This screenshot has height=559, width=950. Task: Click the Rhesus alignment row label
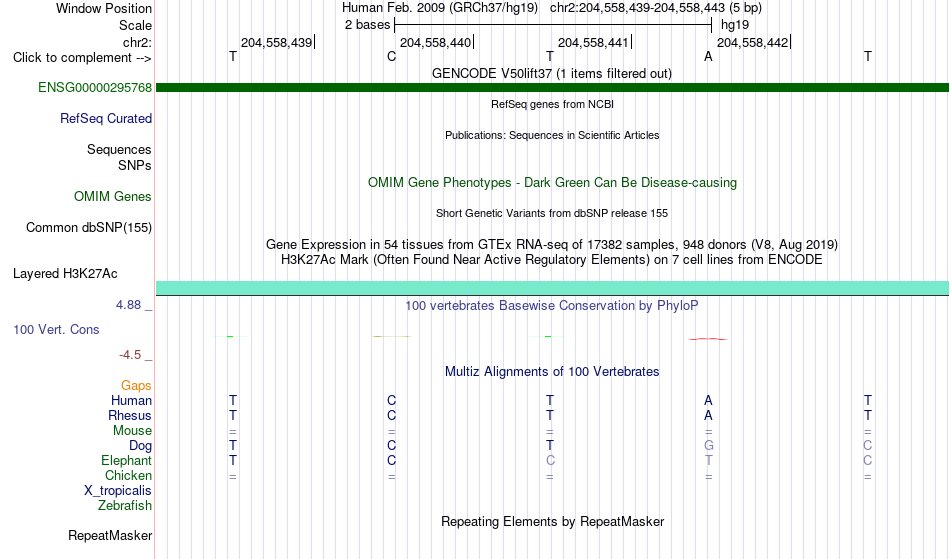(130, 416)
